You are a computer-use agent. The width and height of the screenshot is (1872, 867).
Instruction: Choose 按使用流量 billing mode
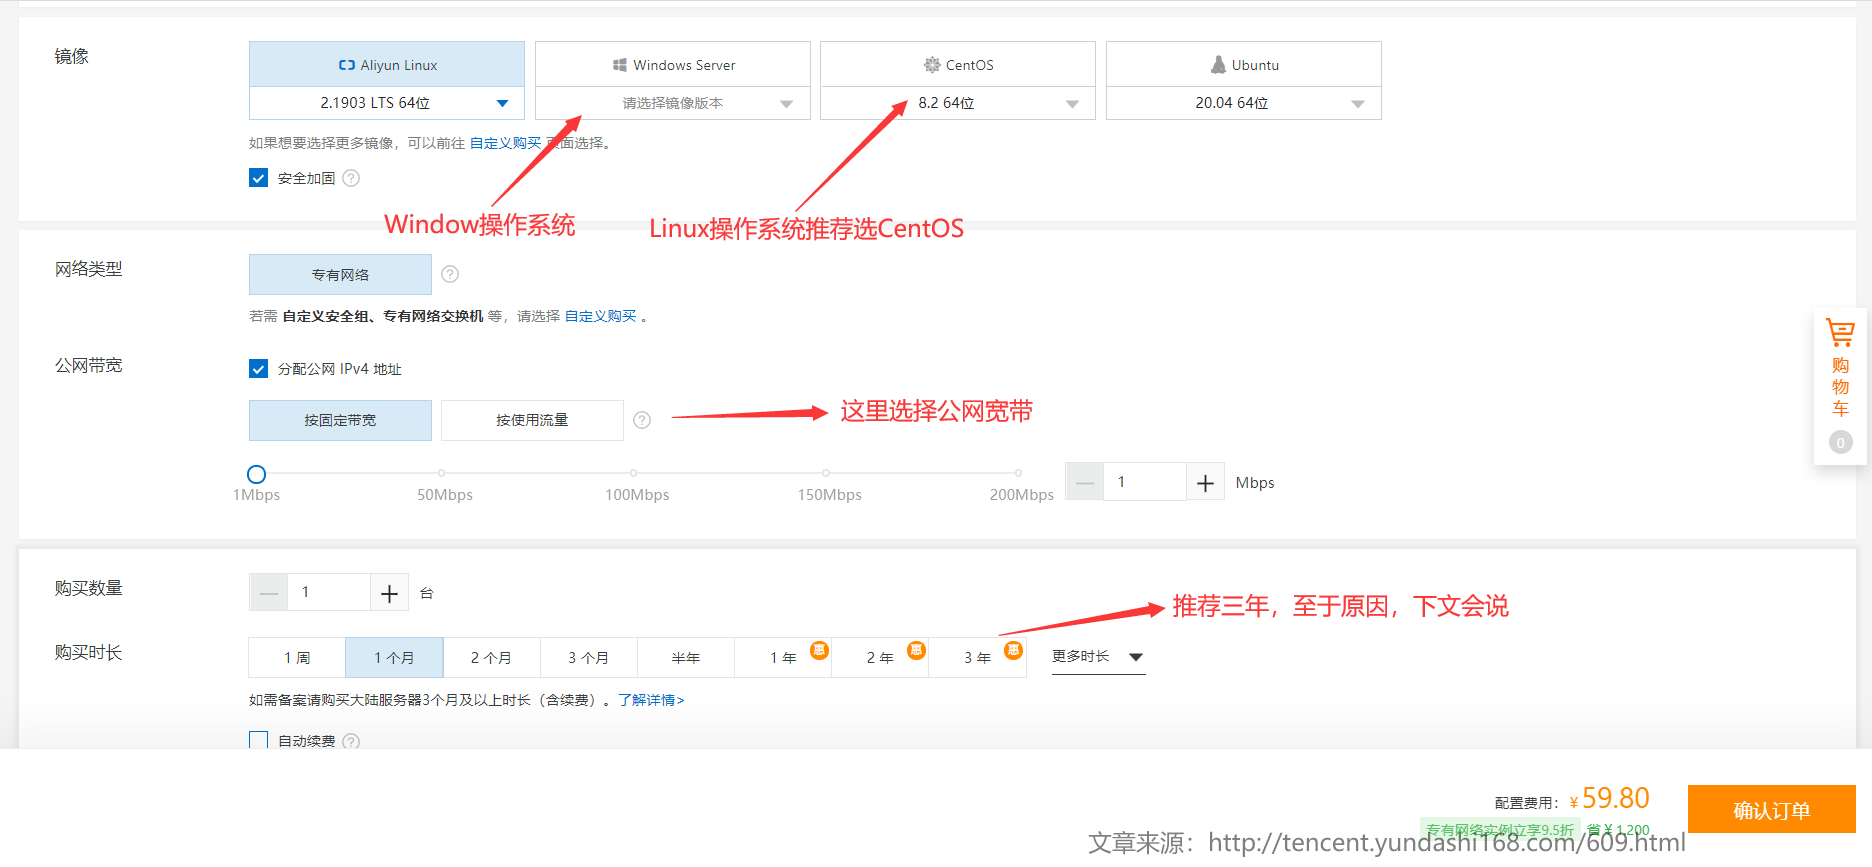tap(532, 420)
